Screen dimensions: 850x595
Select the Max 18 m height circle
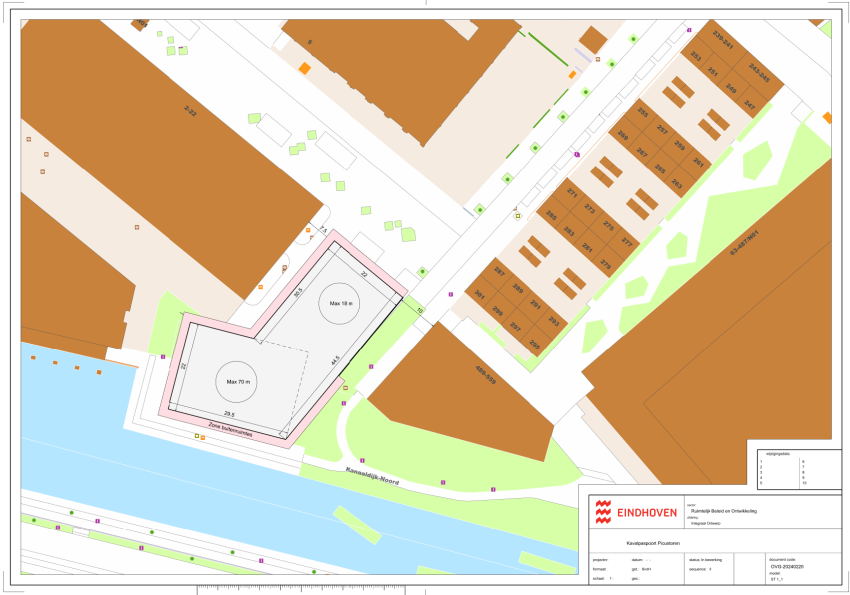click(x=340, y=303)
